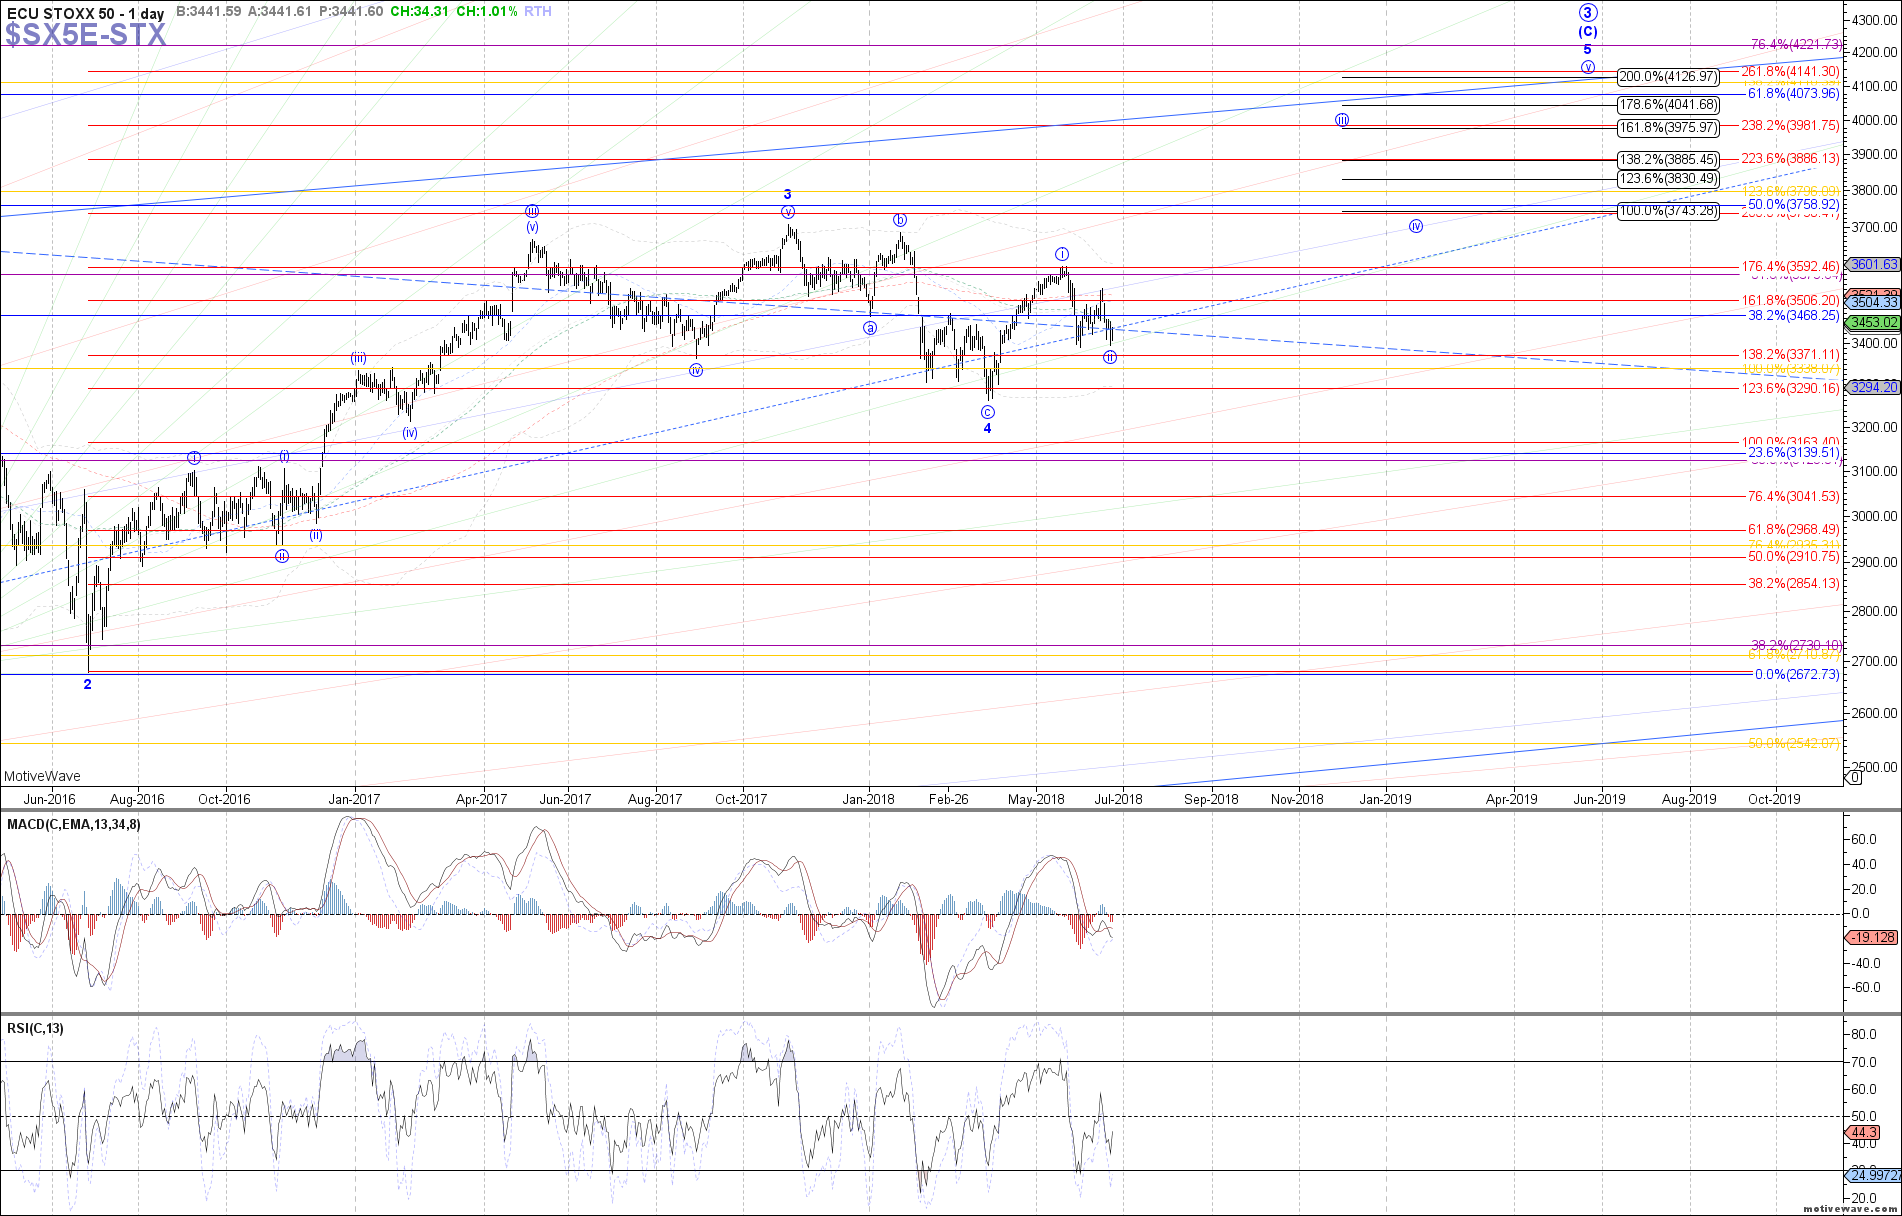Viewport: 1902px width, 1216px height.
Task: Select the 161.8%(3975.97) extension label
Action: click(1668, 128)
